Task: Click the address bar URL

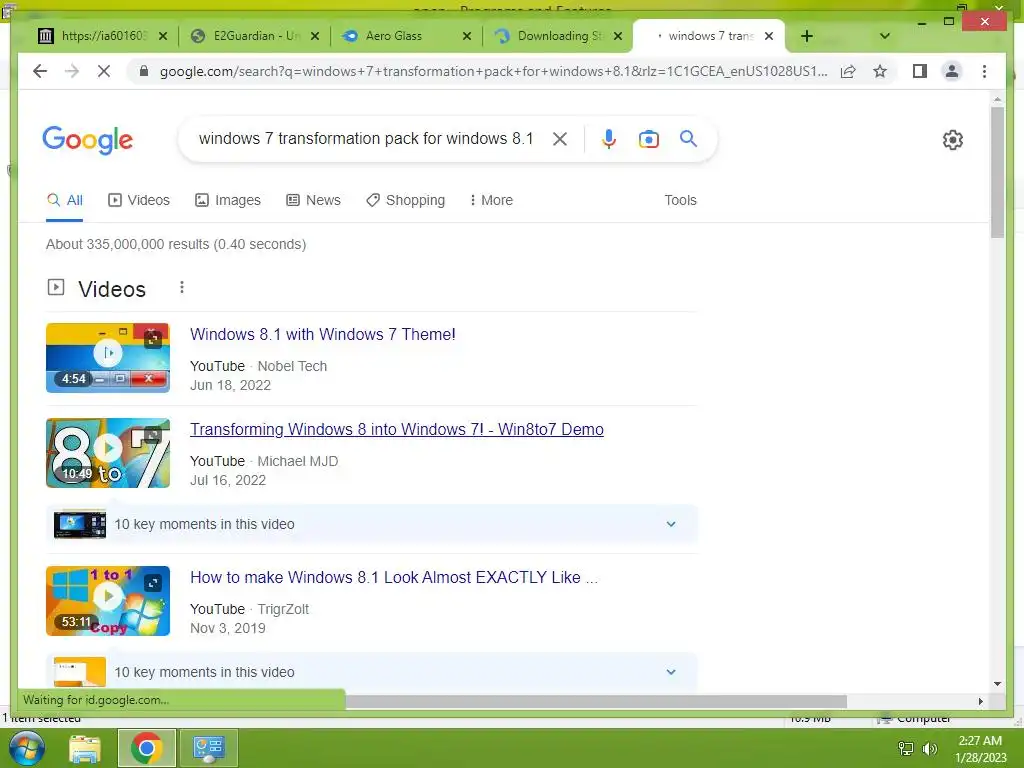Action: tap(493, 71)
